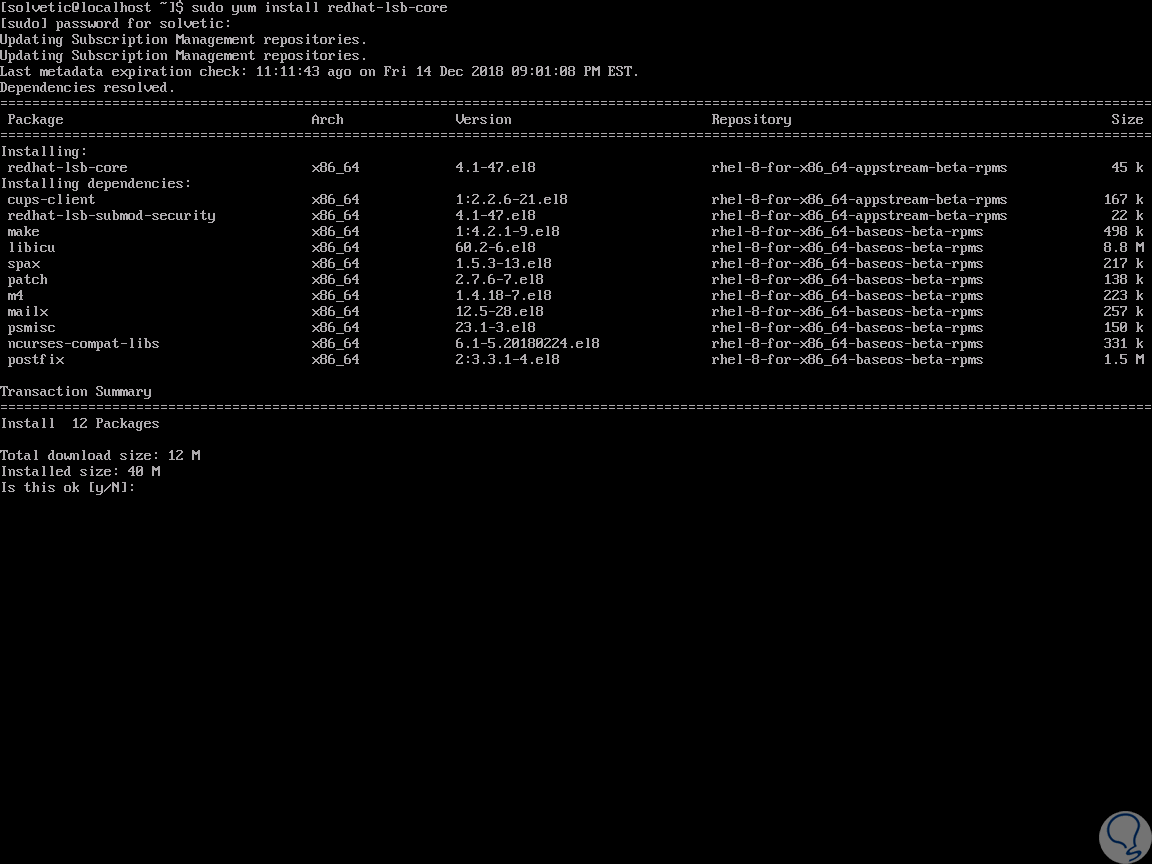Click the 'Install 12 Packages' line
The image size is (1152, 864).
(x=80, y=425)
